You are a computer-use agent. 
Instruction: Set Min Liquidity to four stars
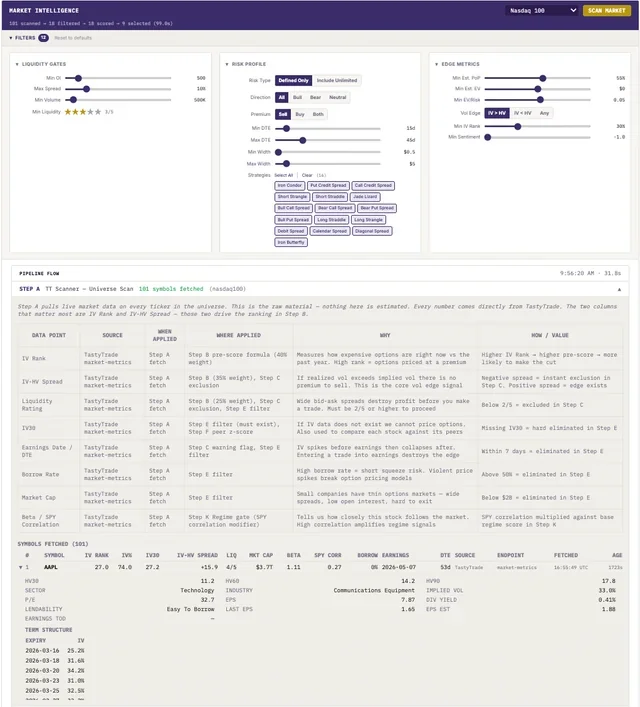(x=90, y=112)
